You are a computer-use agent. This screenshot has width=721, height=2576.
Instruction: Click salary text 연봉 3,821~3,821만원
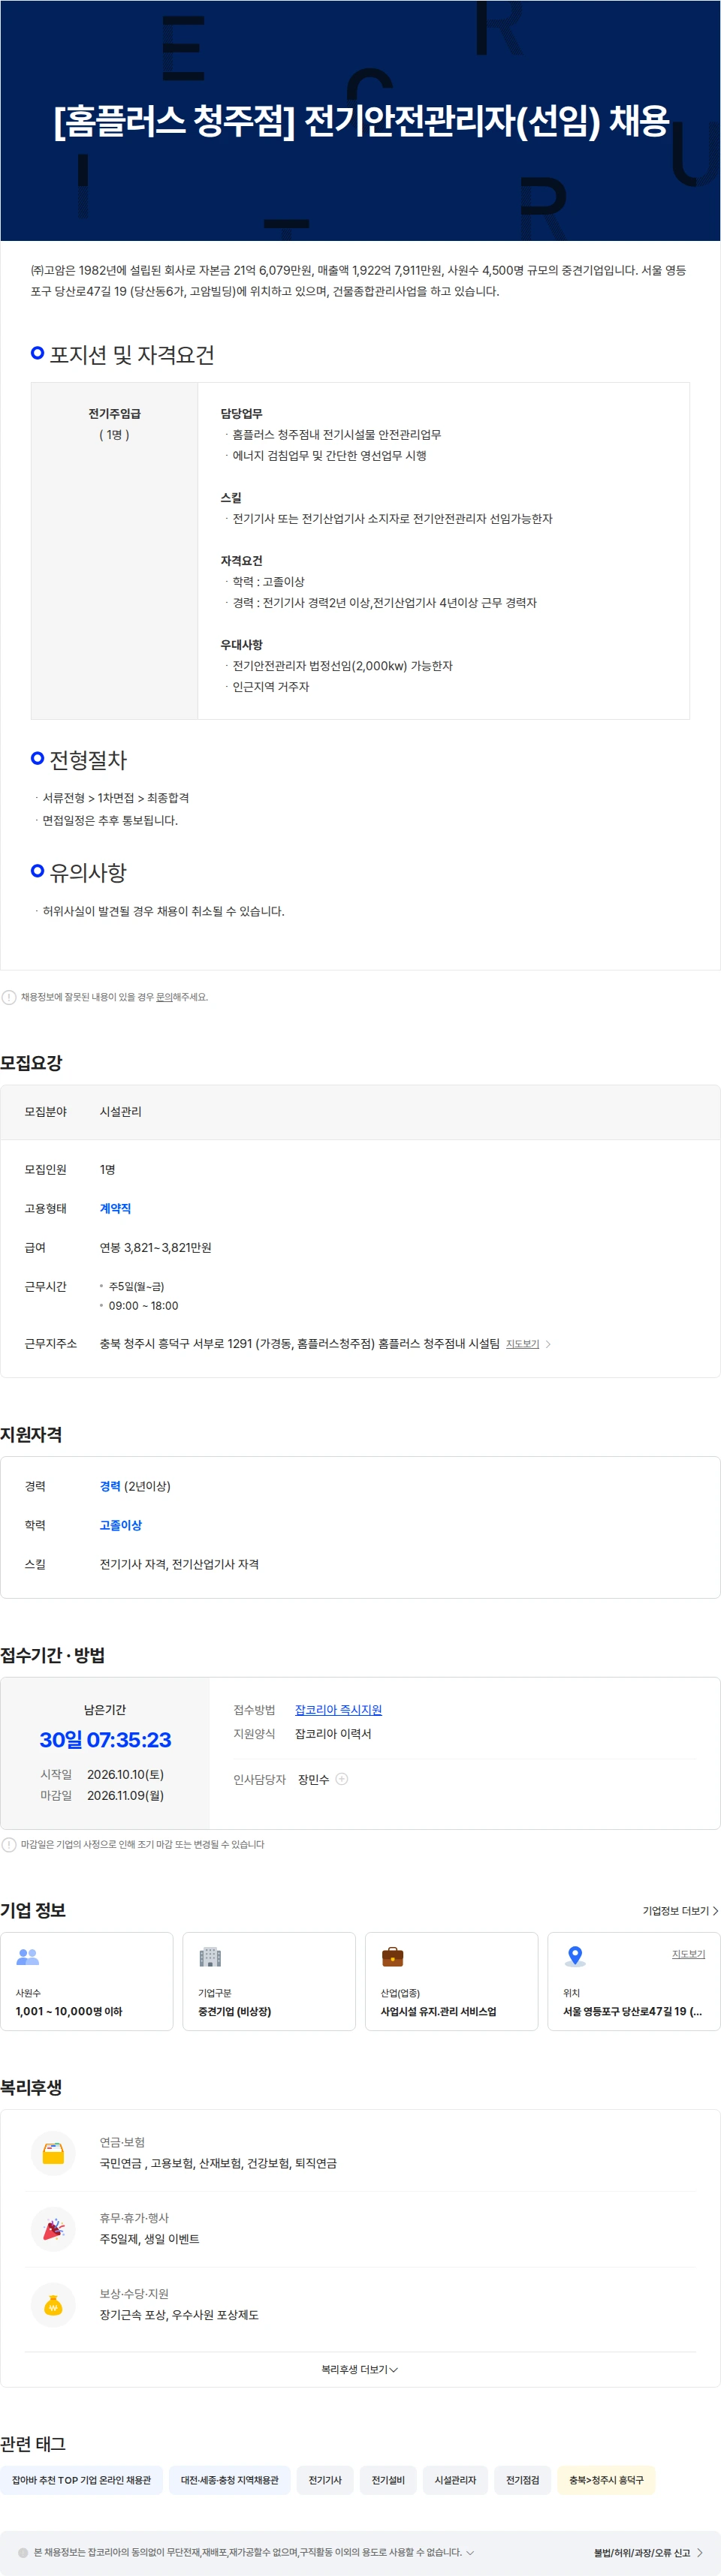155,1248
